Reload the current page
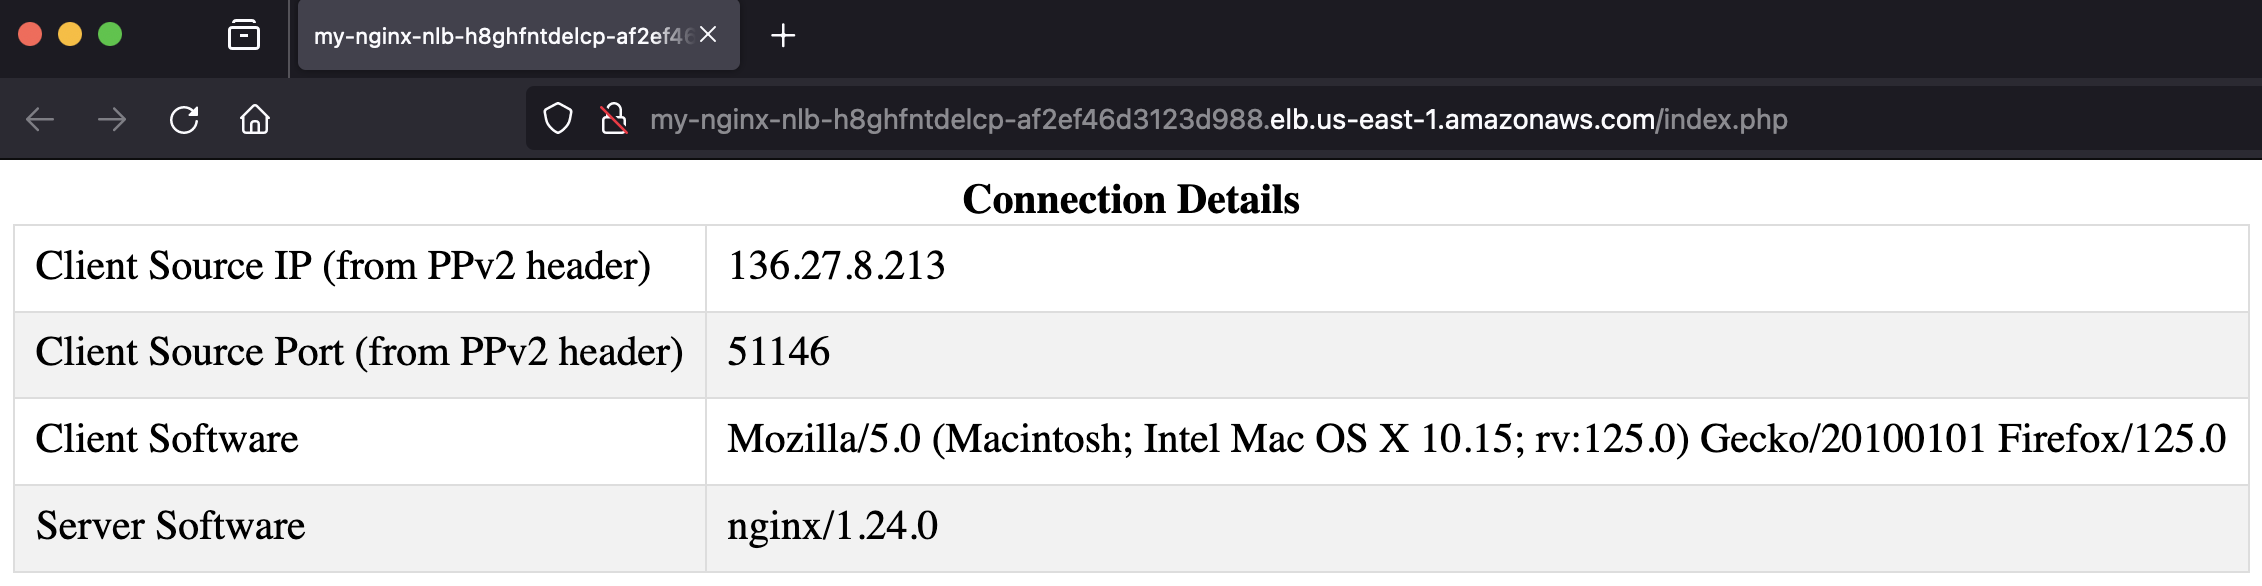 click(184, 120)
